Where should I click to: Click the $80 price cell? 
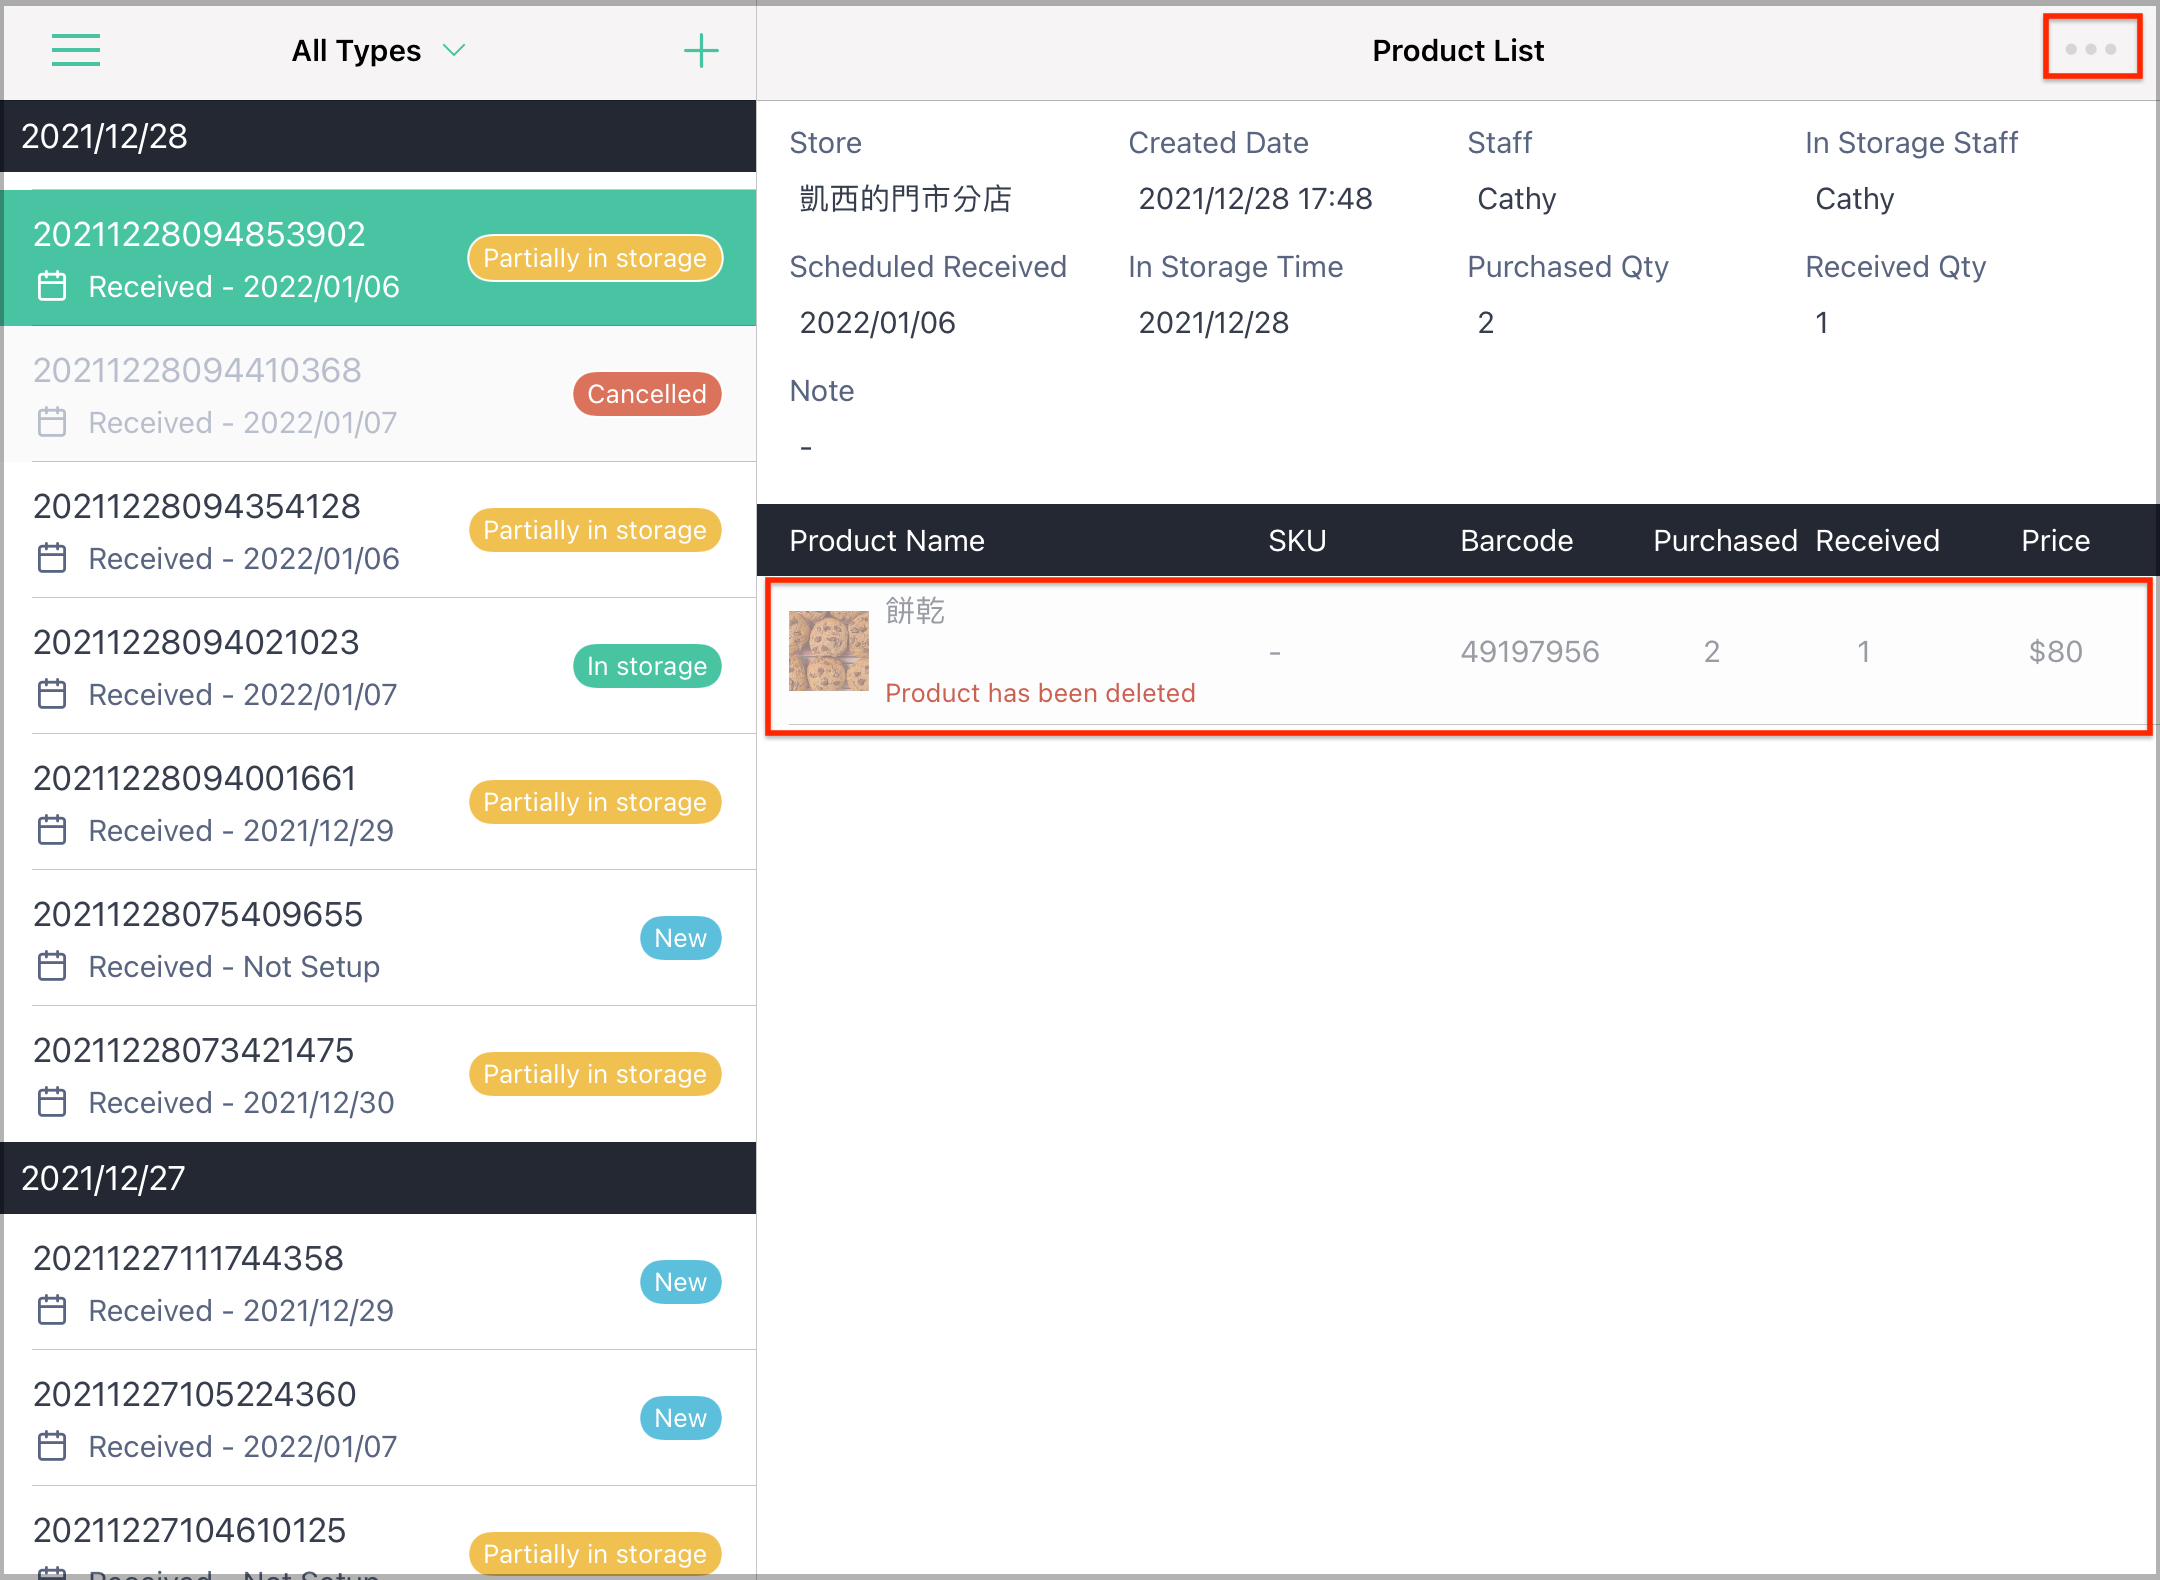click(x=2055, y=652)
